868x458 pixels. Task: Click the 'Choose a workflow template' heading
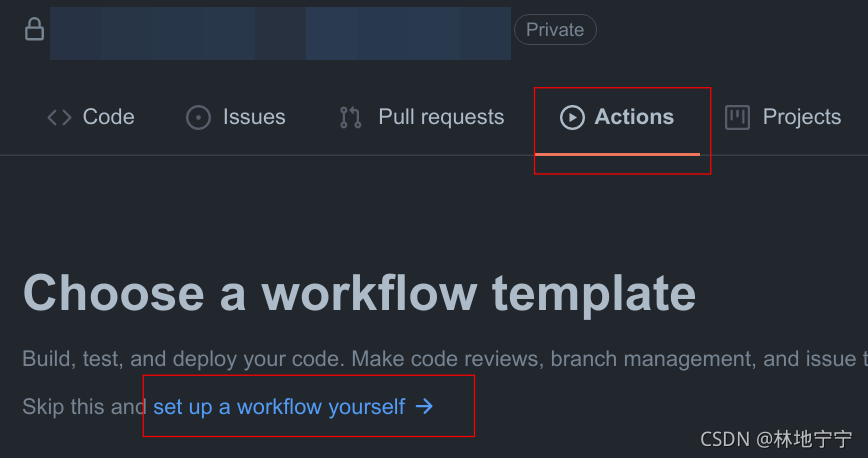(359, 294)
